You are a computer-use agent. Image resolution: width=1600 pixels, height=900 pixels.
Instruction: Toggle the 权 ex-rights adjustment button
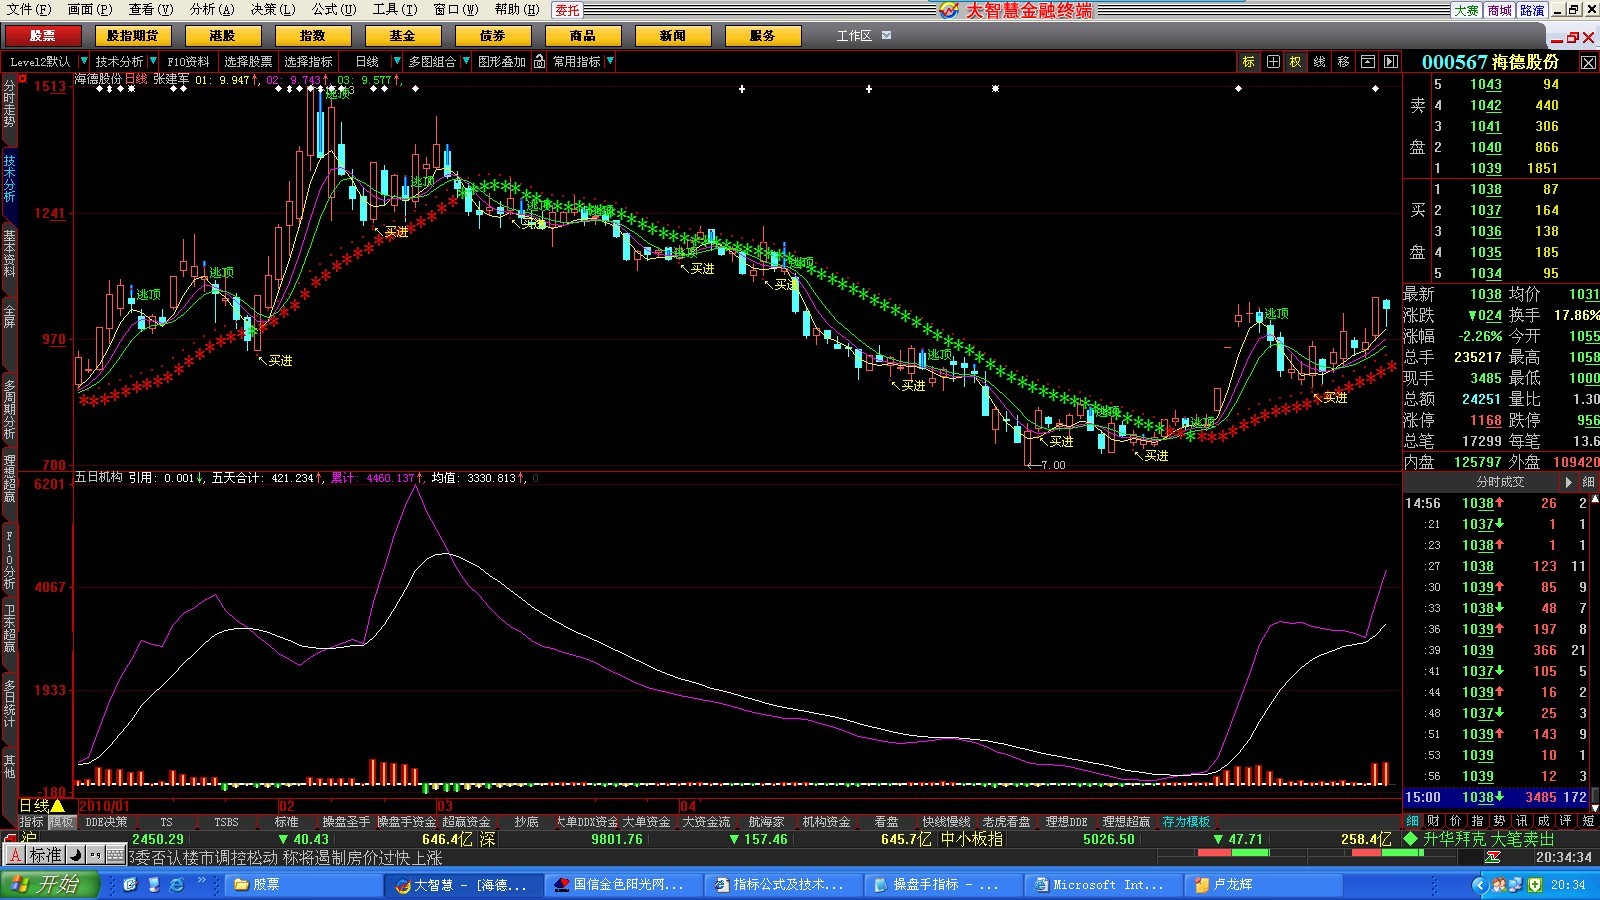click(x=1296, y=62)
